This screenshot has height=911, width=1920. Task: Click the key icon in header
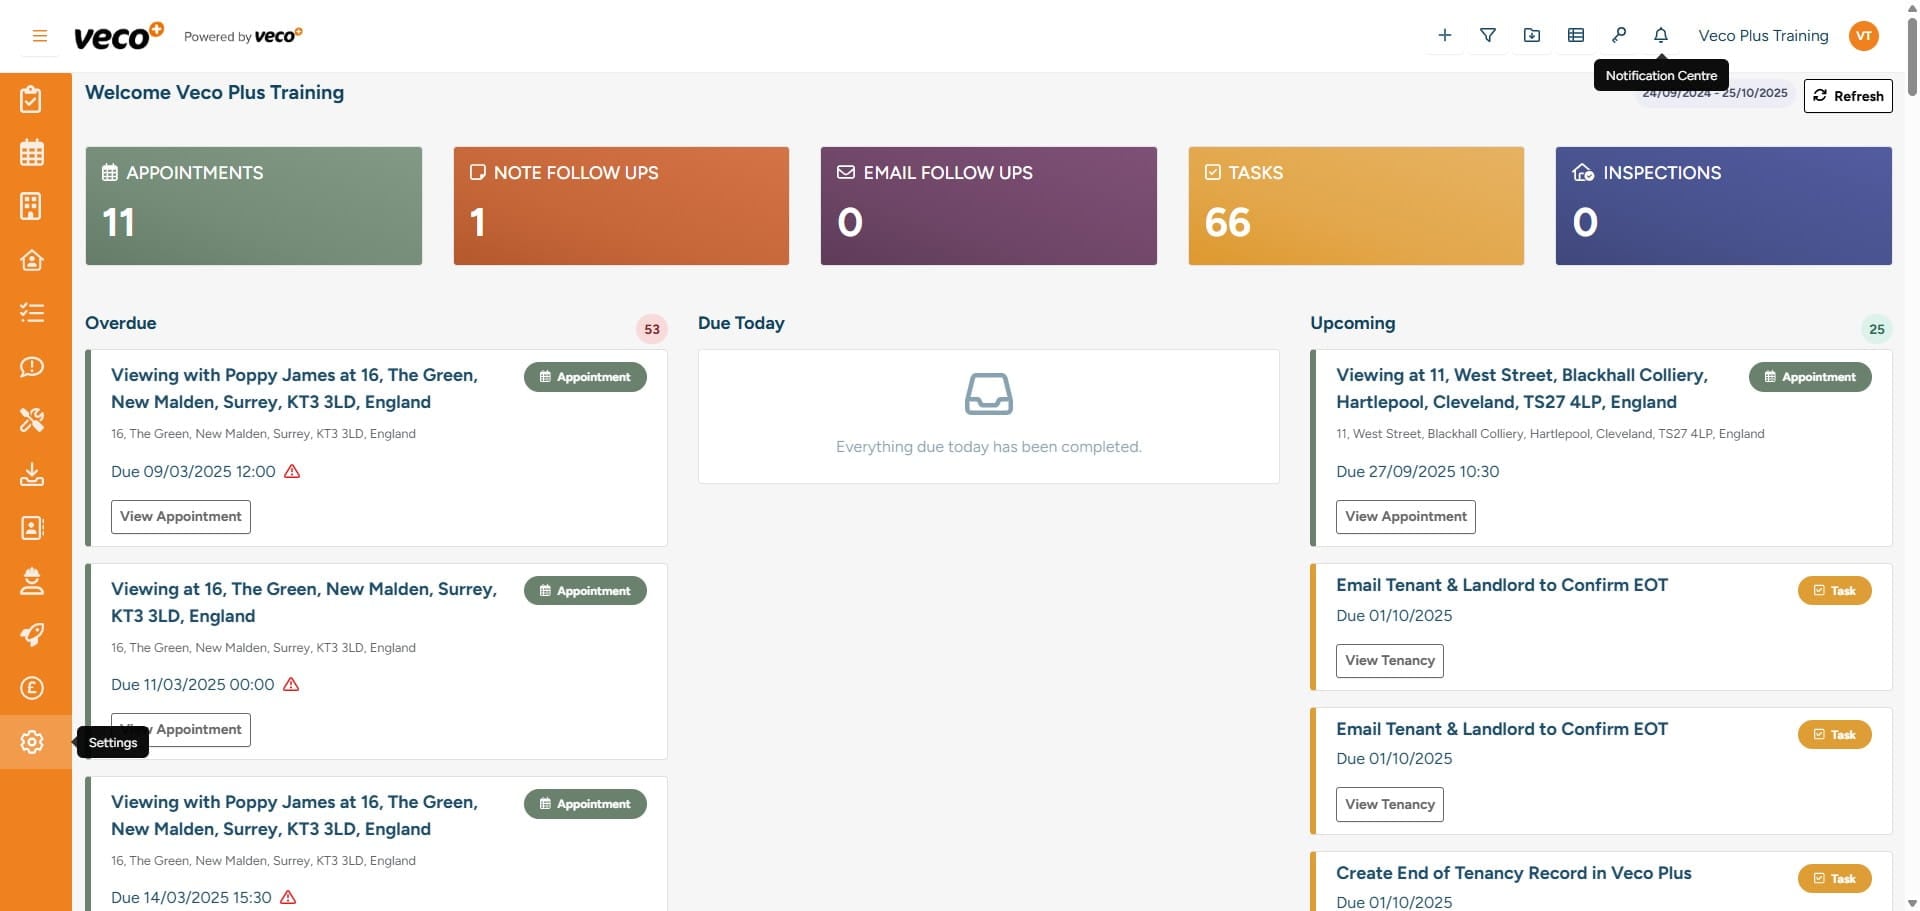pyautogui.click(x=1618, y=36)
